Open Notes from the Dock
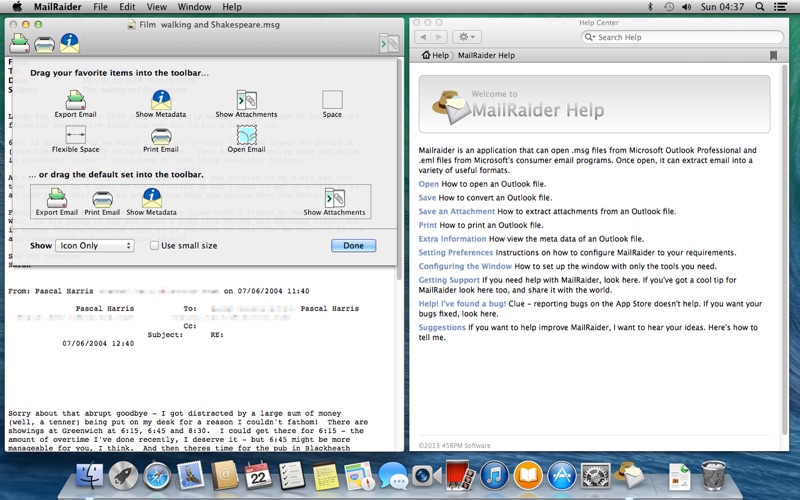 326,475
